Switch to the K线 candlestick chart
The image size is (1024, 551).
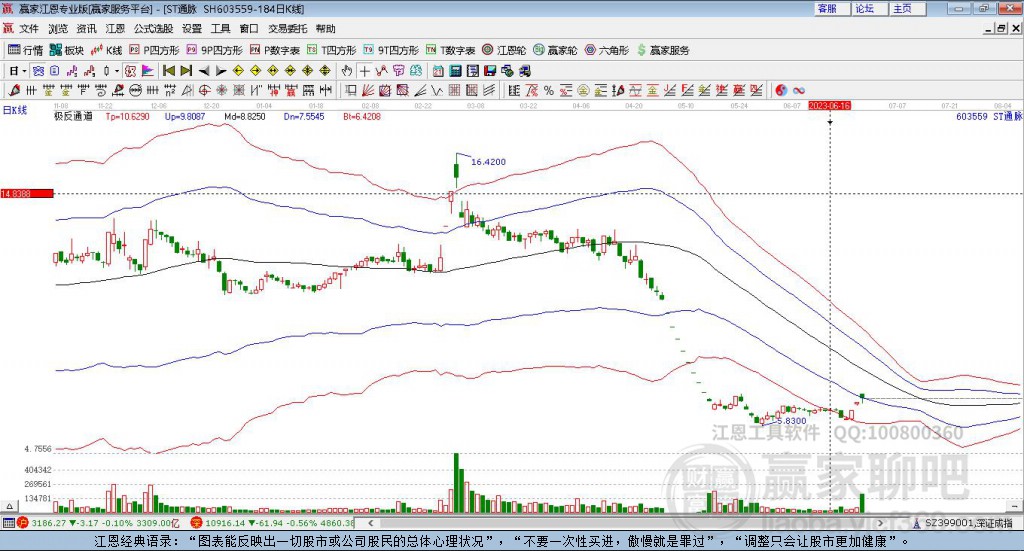(106, 50)
